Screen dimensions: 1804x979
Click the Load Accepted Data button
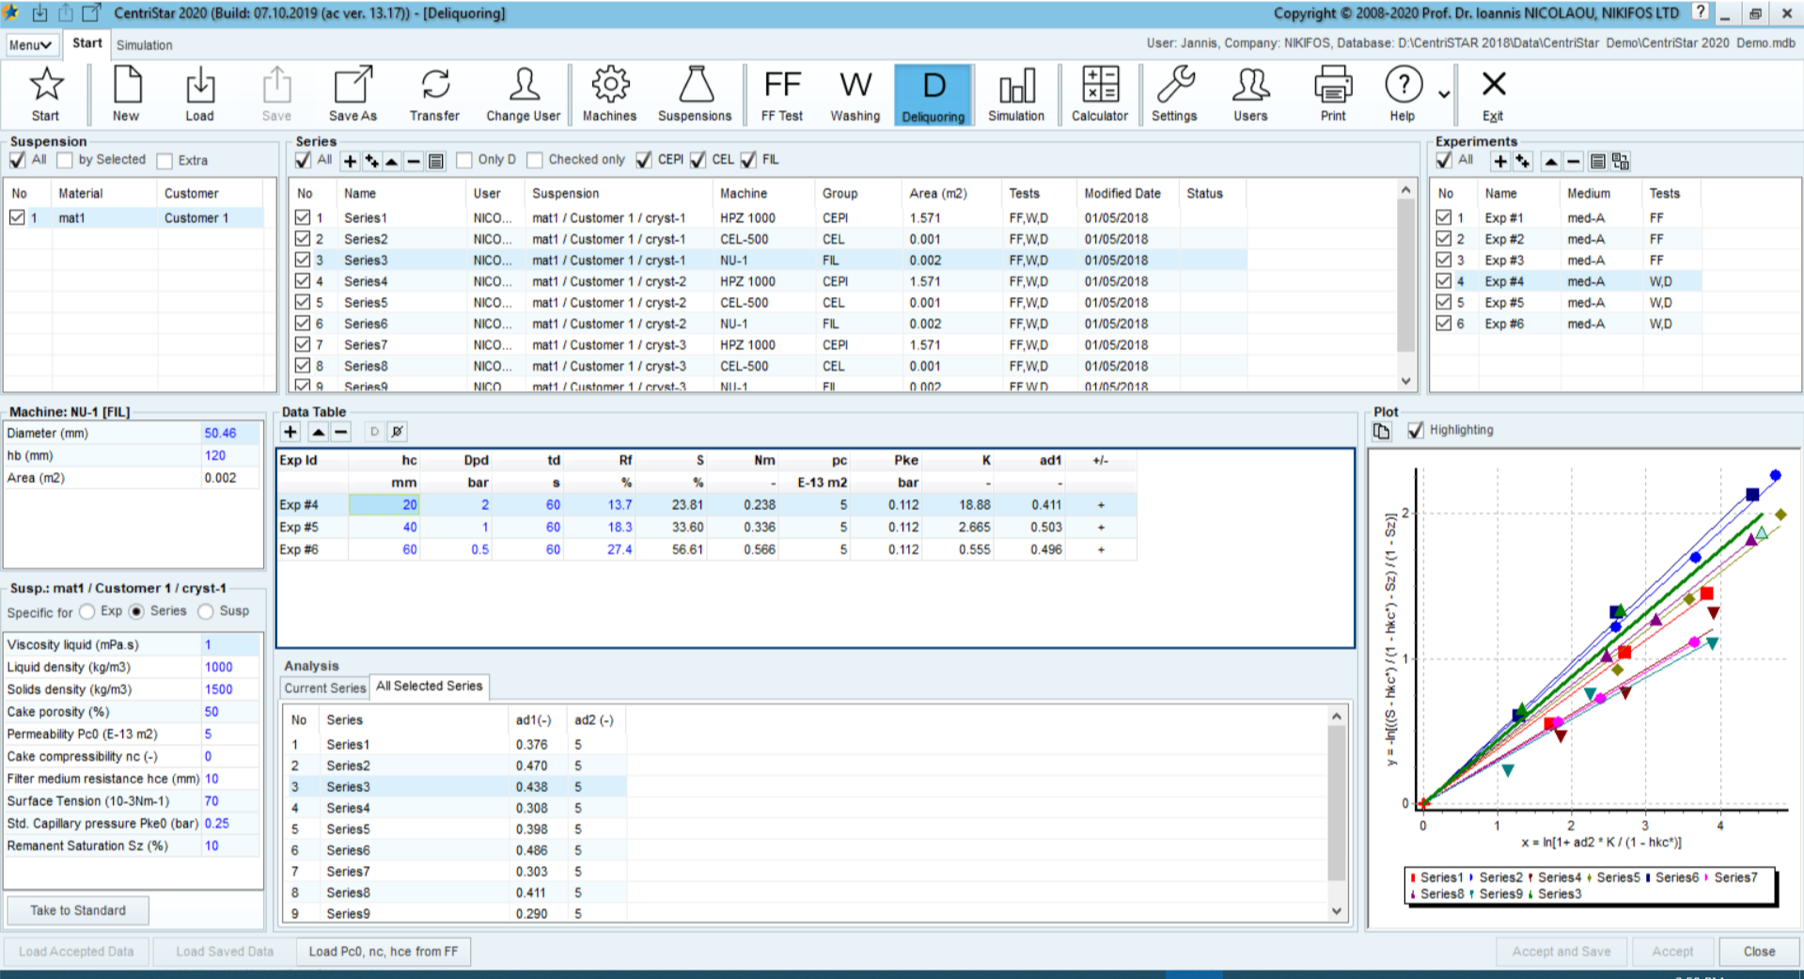pyautogui.click(x=76, y=951)
